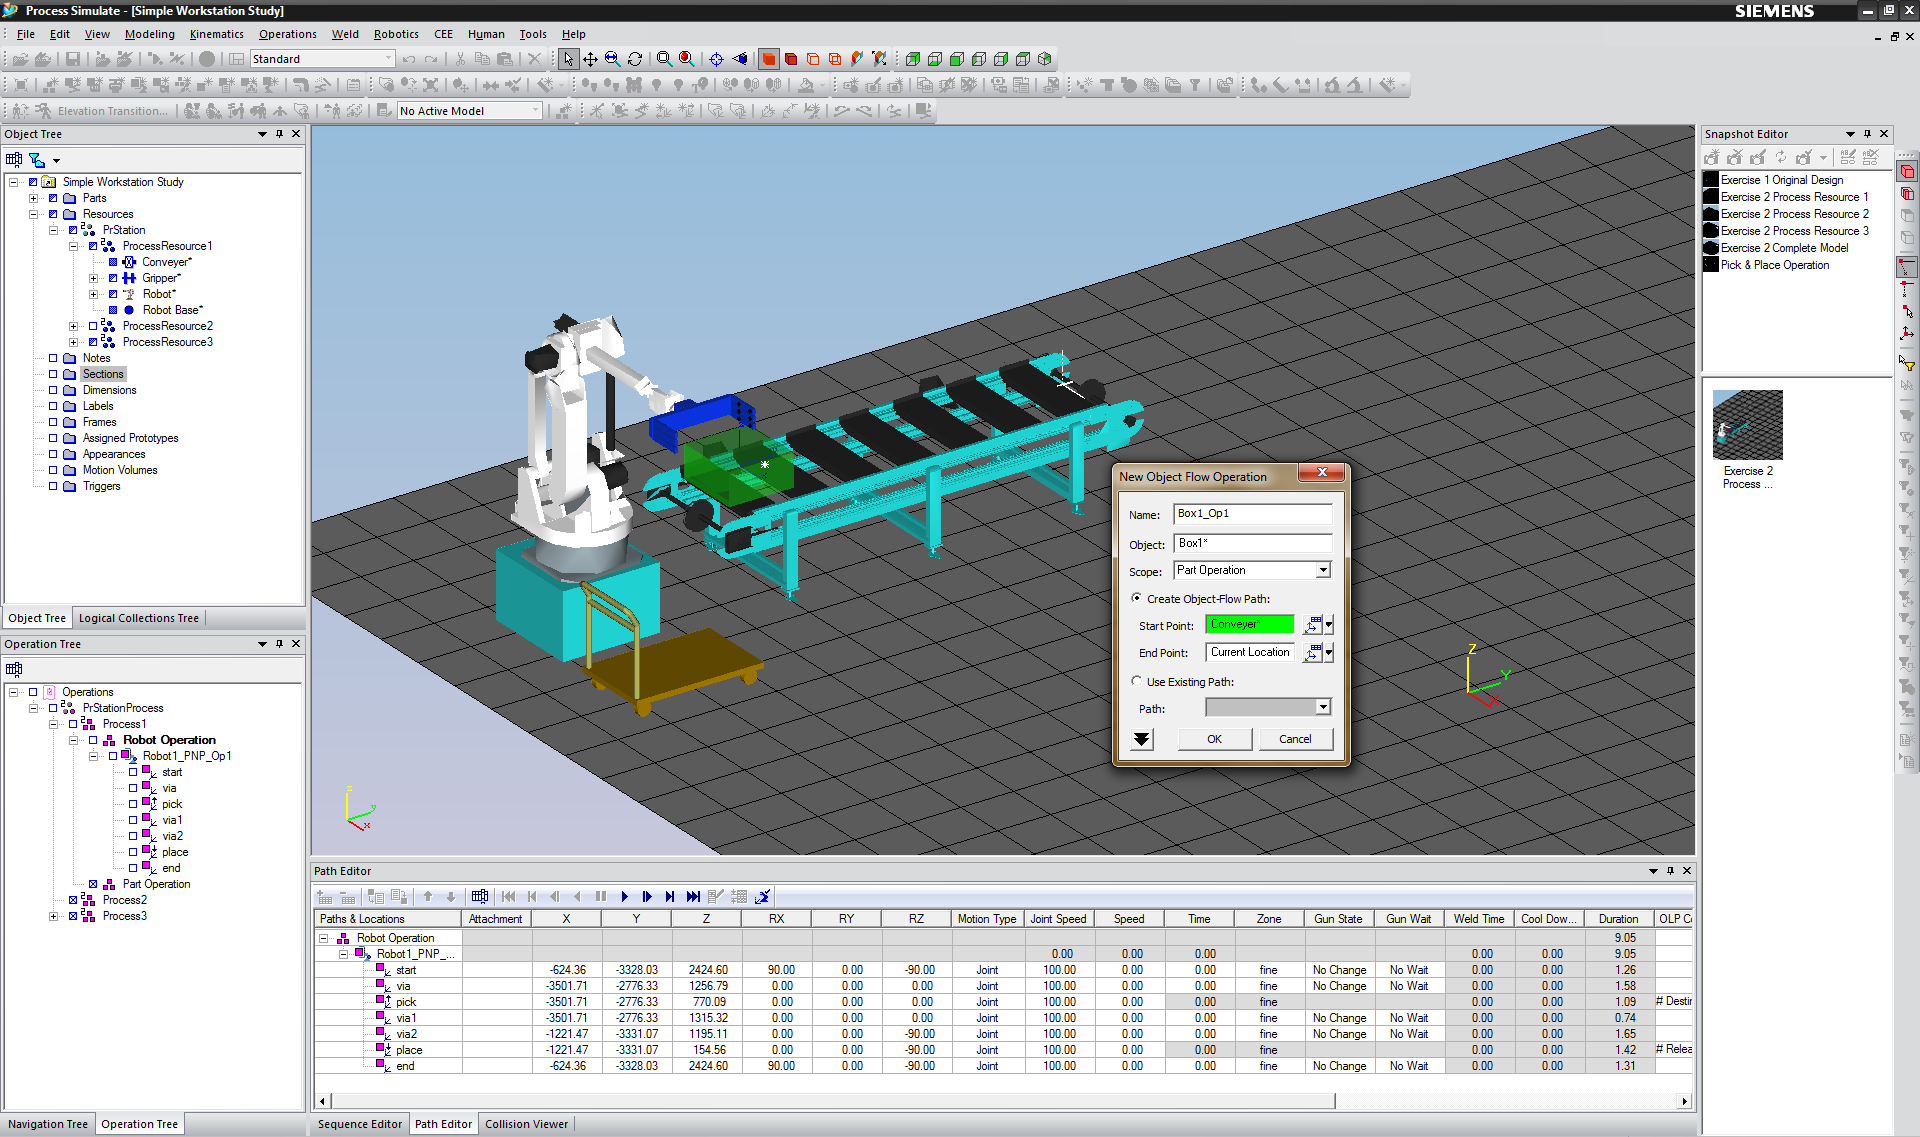This screenshot has width=1920, height=1137.
Task: Click the Open folder icon in toolbar
Action: [x=21, y=59]
